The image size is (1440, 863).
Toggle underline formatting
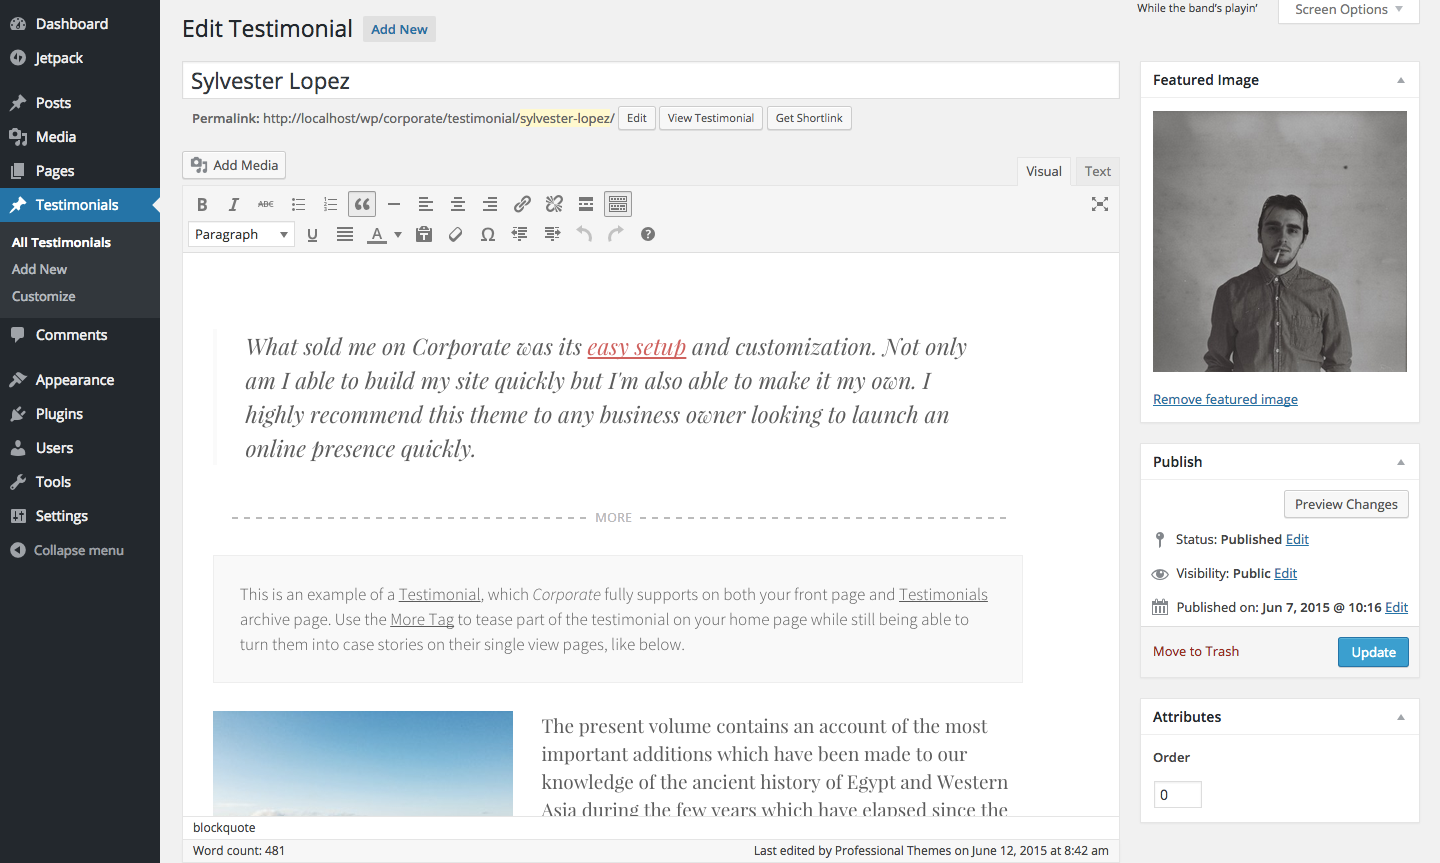coord(312,234)
